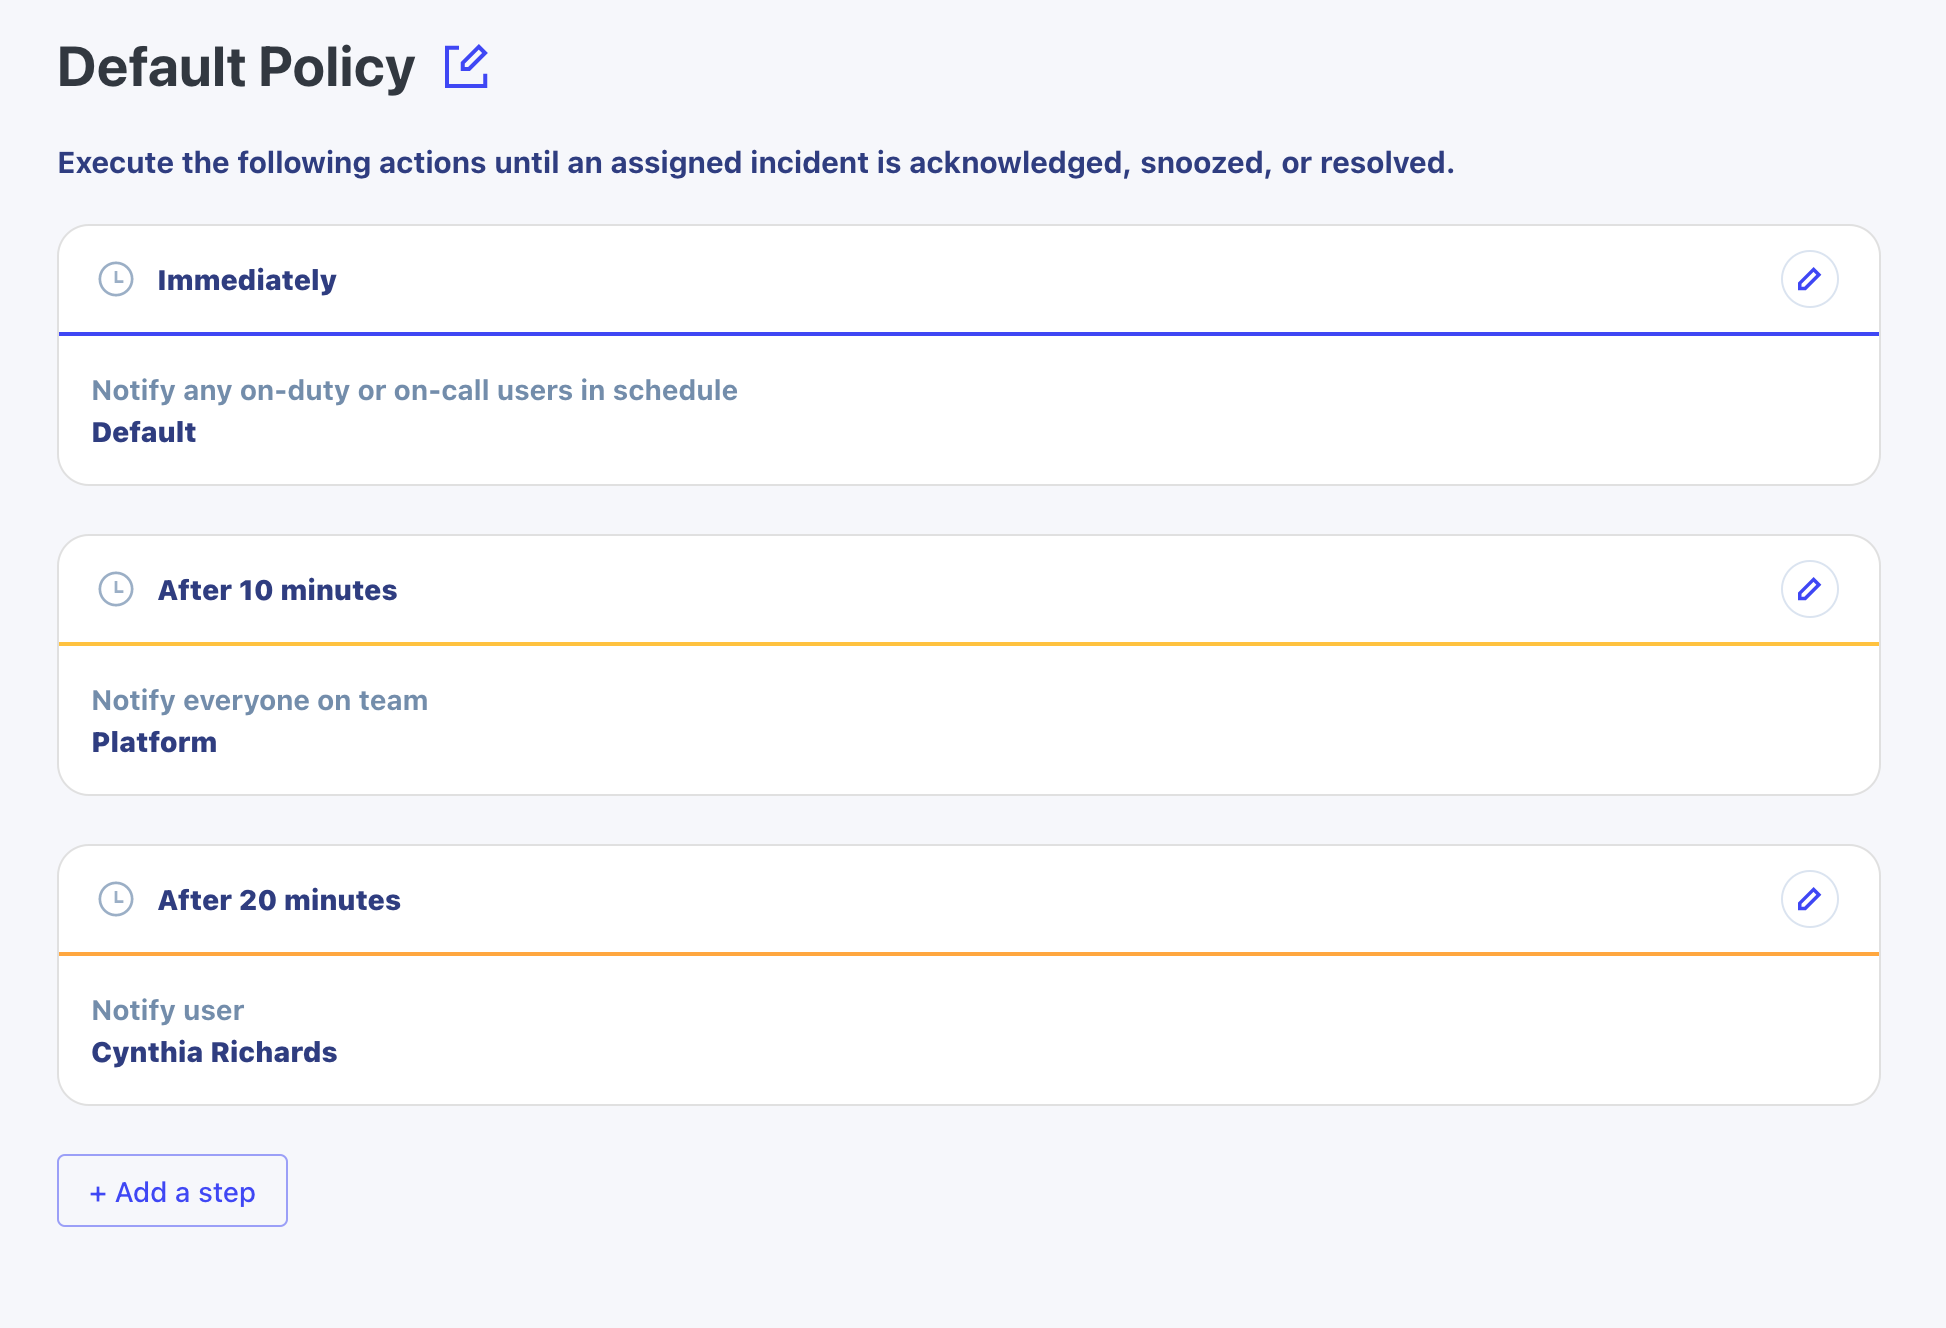Open the Default schedule name
Image resolution: width=1946 pixels, height=1328 pixels.
tap(144, 432)
